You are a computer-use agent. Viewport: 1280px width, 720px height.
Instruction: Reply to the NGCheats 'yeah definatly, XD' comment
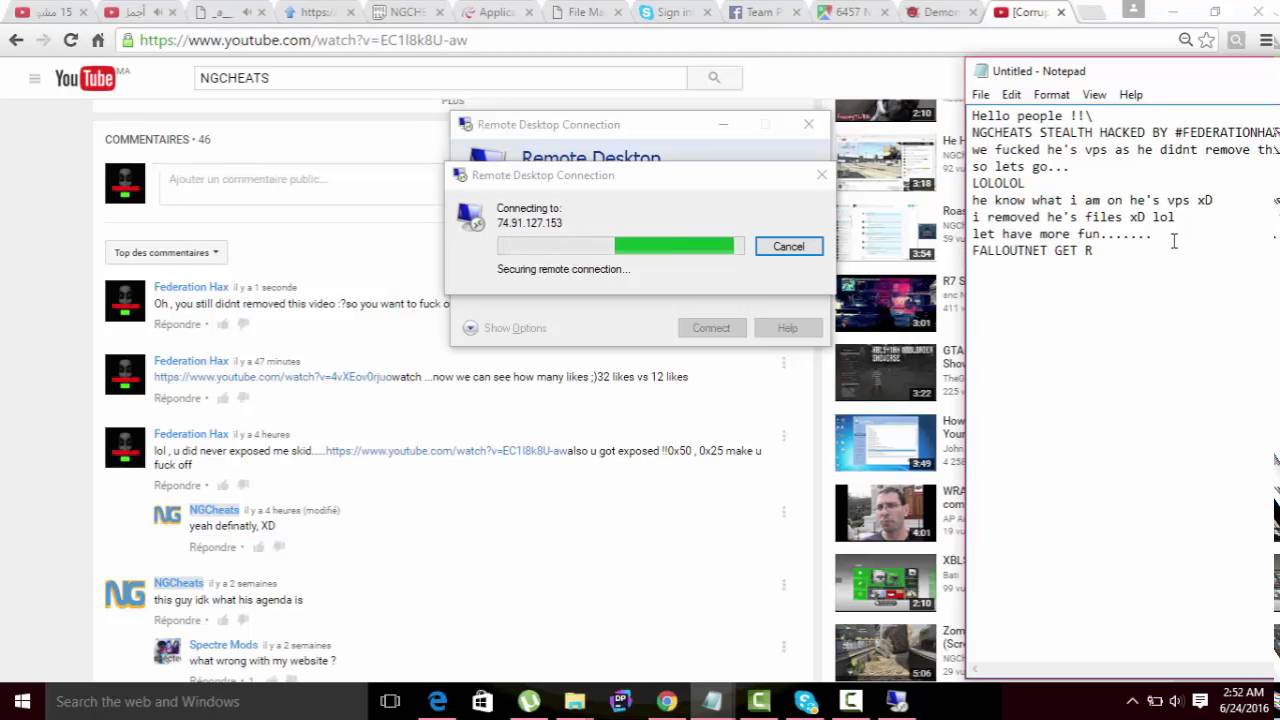(212, 547)
